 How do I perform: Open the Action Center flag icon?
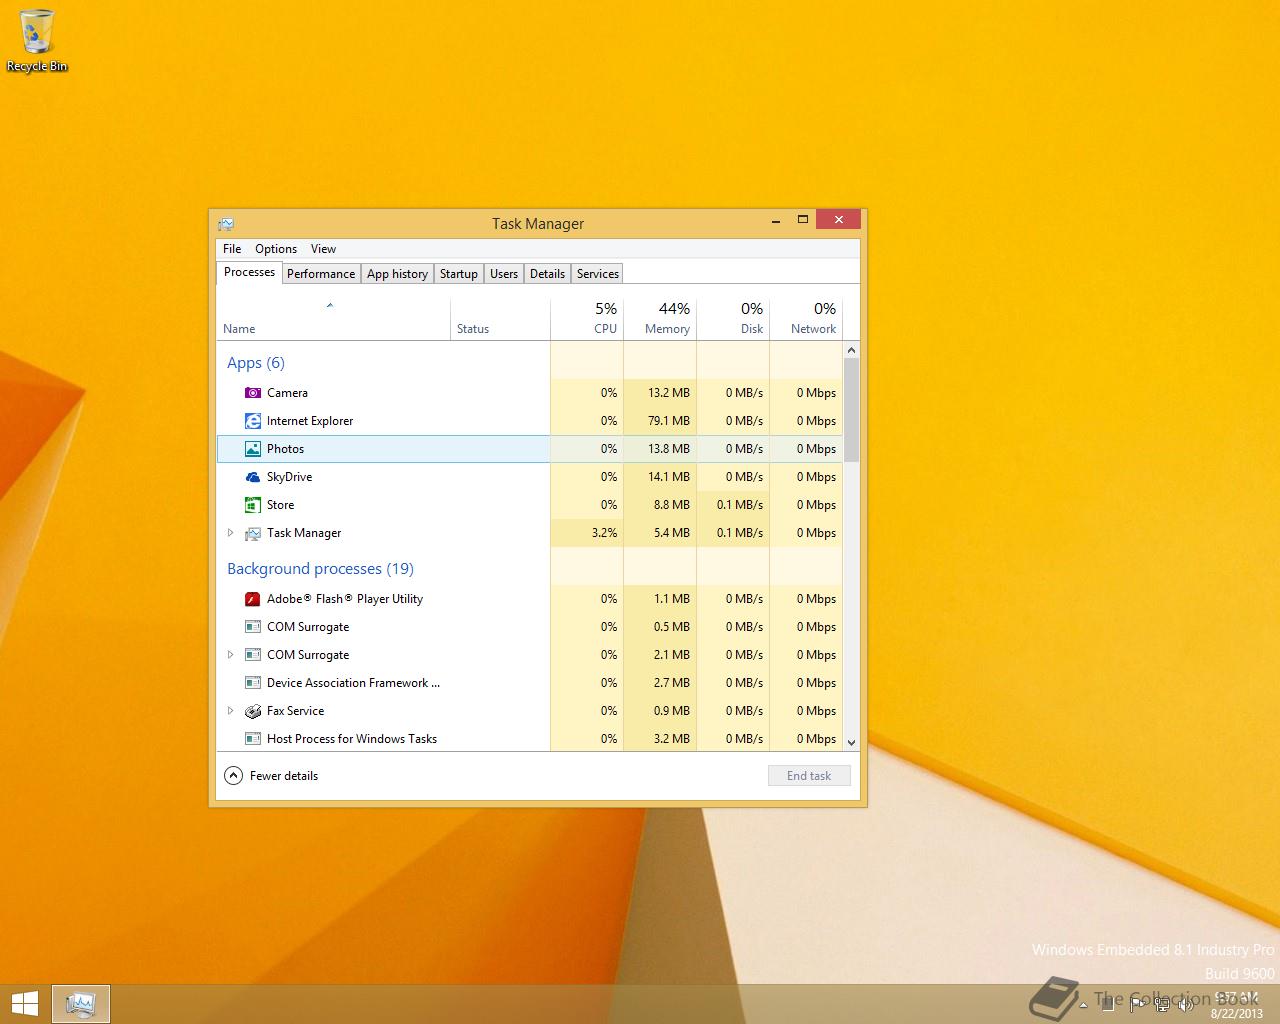pos(1136,1005)
